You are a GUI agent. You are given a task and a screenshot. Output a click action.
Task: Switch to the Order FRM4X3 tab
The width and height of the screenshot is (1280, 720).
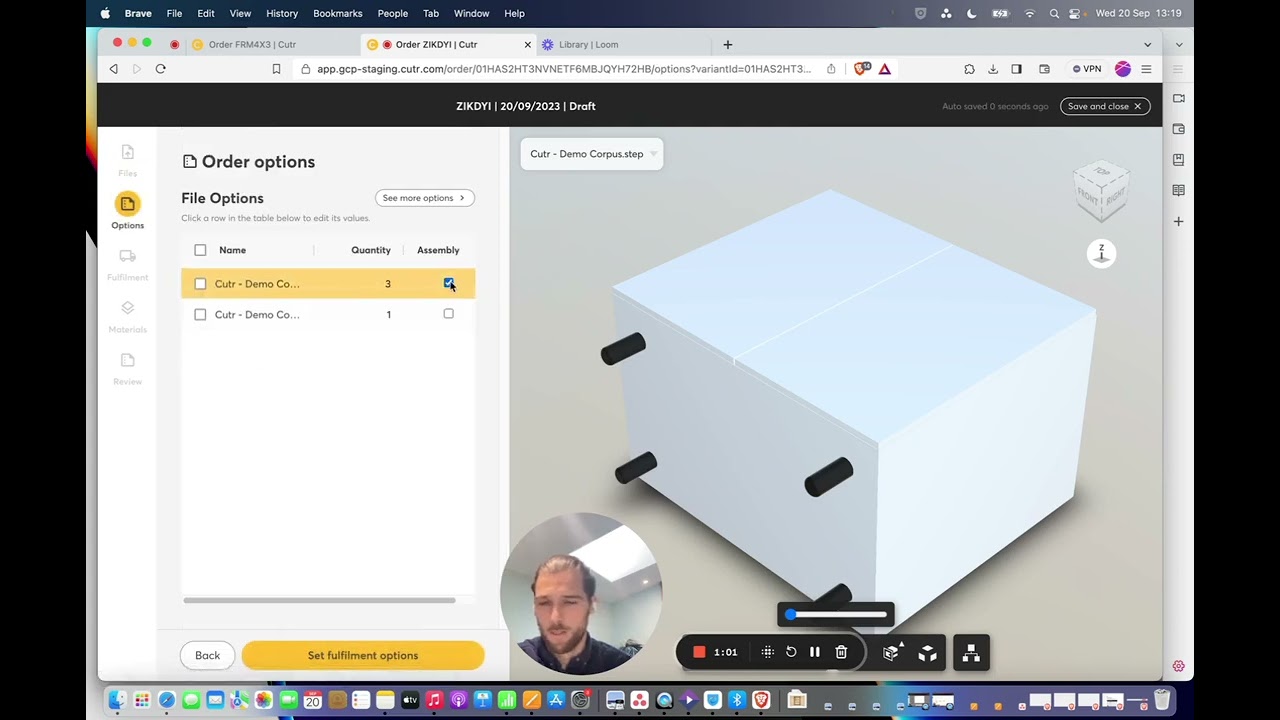(x=252, y=44)
